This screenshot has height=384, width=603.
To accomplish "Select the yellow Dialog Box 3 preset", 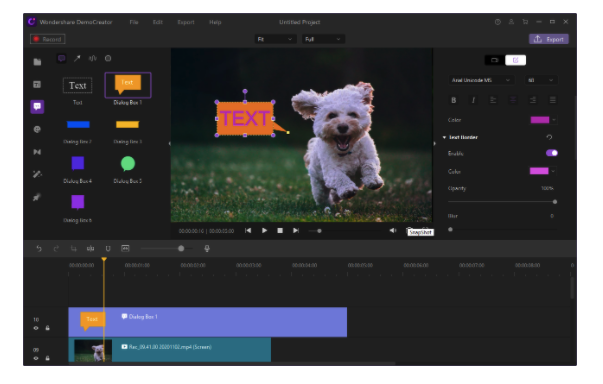I will tap(127, 125).
